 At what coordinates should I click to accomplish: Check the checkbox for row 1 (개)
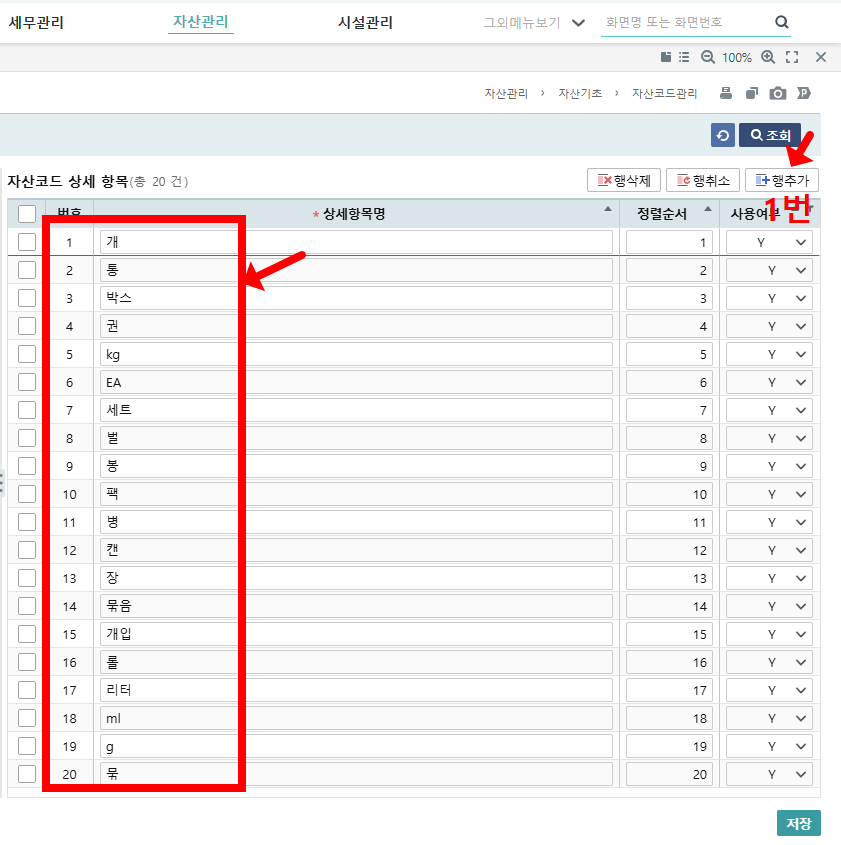point(27,242)
